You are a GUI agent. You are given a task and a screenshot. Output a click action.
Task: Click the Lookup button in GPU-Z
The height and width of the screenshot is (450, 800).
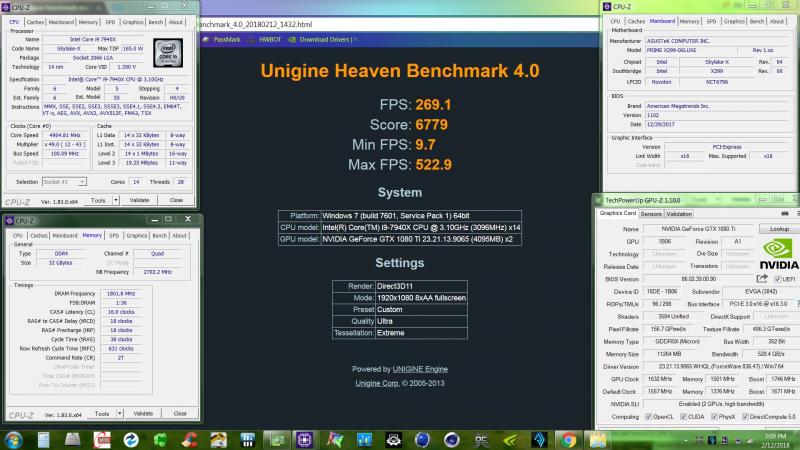(779, 229)
